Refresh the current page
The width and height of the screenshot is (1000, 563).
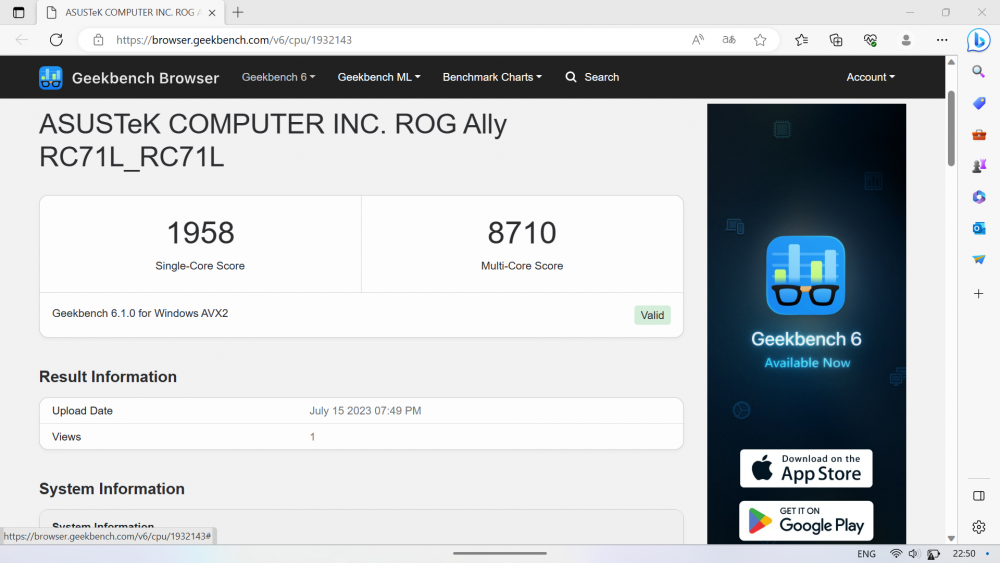(x=56, y=40)
